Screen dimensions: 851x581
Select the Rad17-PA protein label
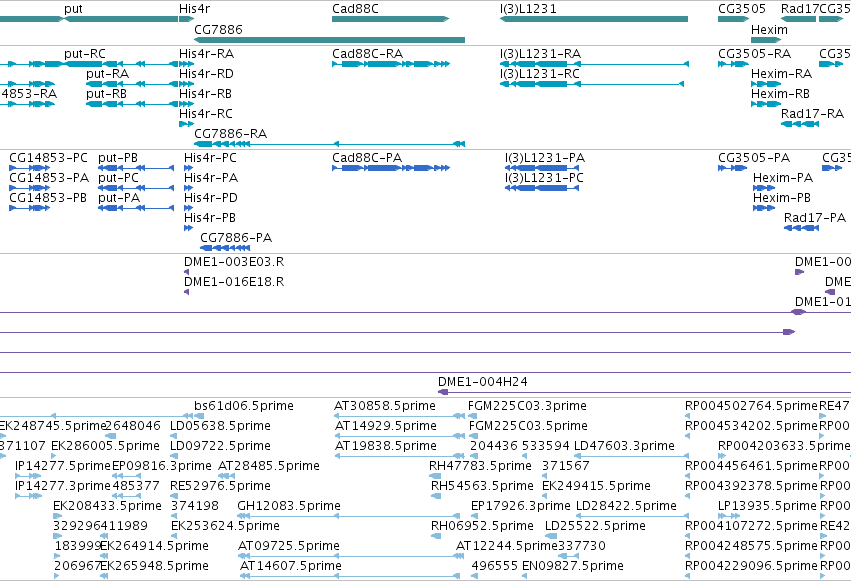pos(815,218)
